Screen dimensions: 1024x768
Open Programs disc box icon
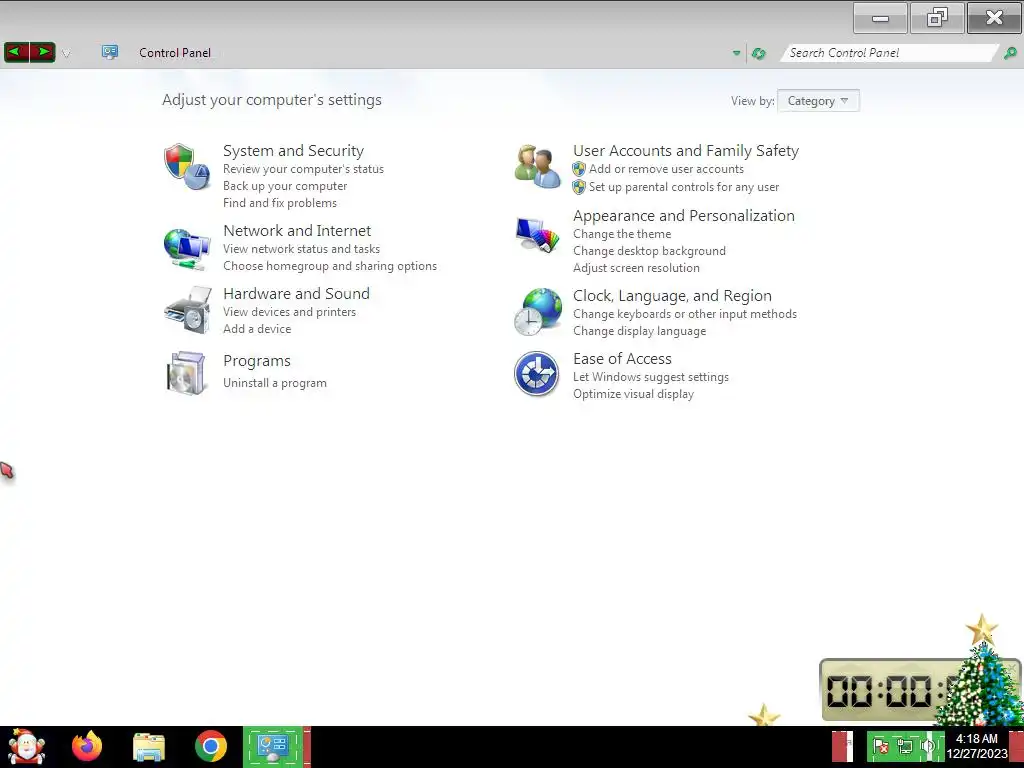point(187,373)
